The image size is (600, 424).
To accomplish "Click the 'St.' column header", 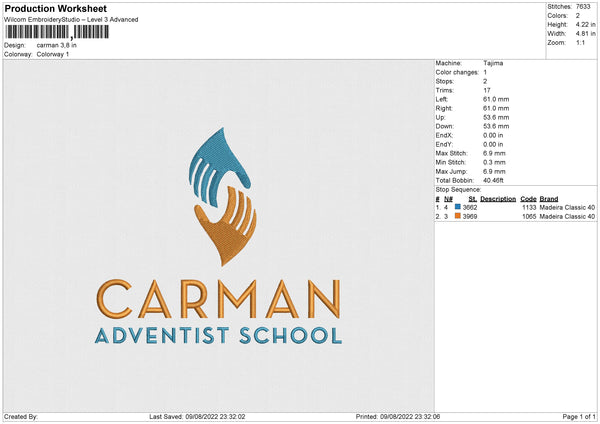I will pyautogui.click(x=473, y=199).
